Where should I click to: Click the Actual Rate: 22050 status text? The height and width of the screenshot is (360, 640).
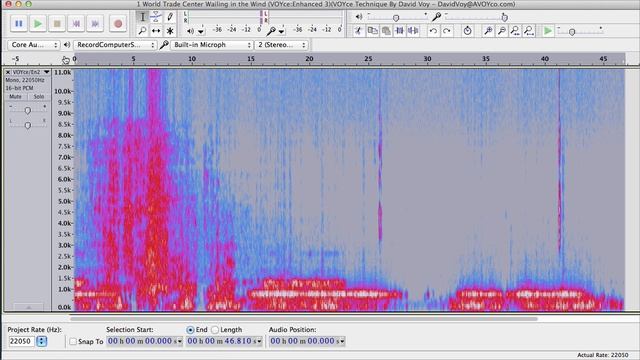pyautogui.click(x=602, y=355)
